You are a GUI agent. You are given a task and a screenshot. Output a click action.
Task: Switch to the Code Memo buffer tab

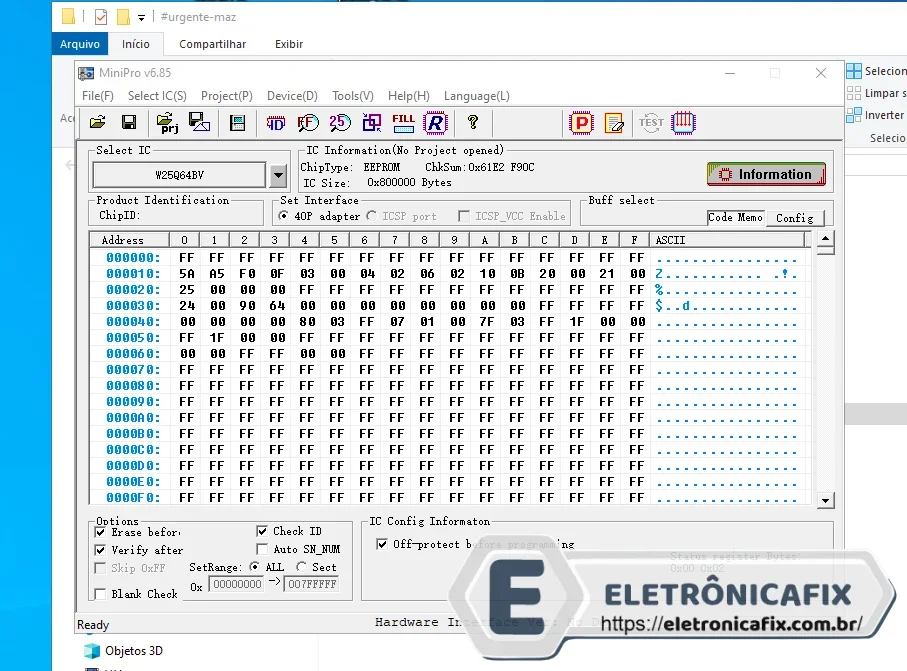click(x=735, y=217)
